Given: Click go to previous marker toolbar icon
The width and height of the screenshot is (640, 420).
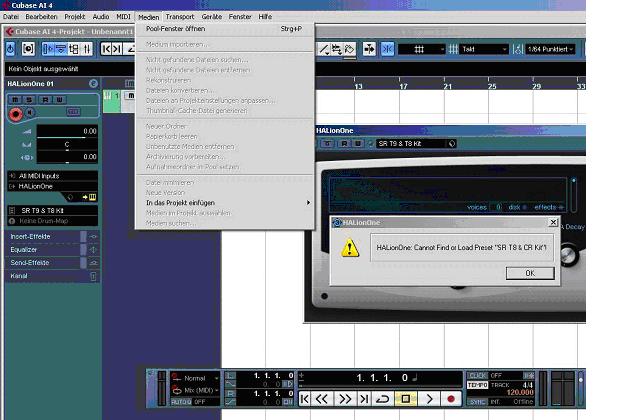Looking at the screenshot, I should tap(106, 49).
